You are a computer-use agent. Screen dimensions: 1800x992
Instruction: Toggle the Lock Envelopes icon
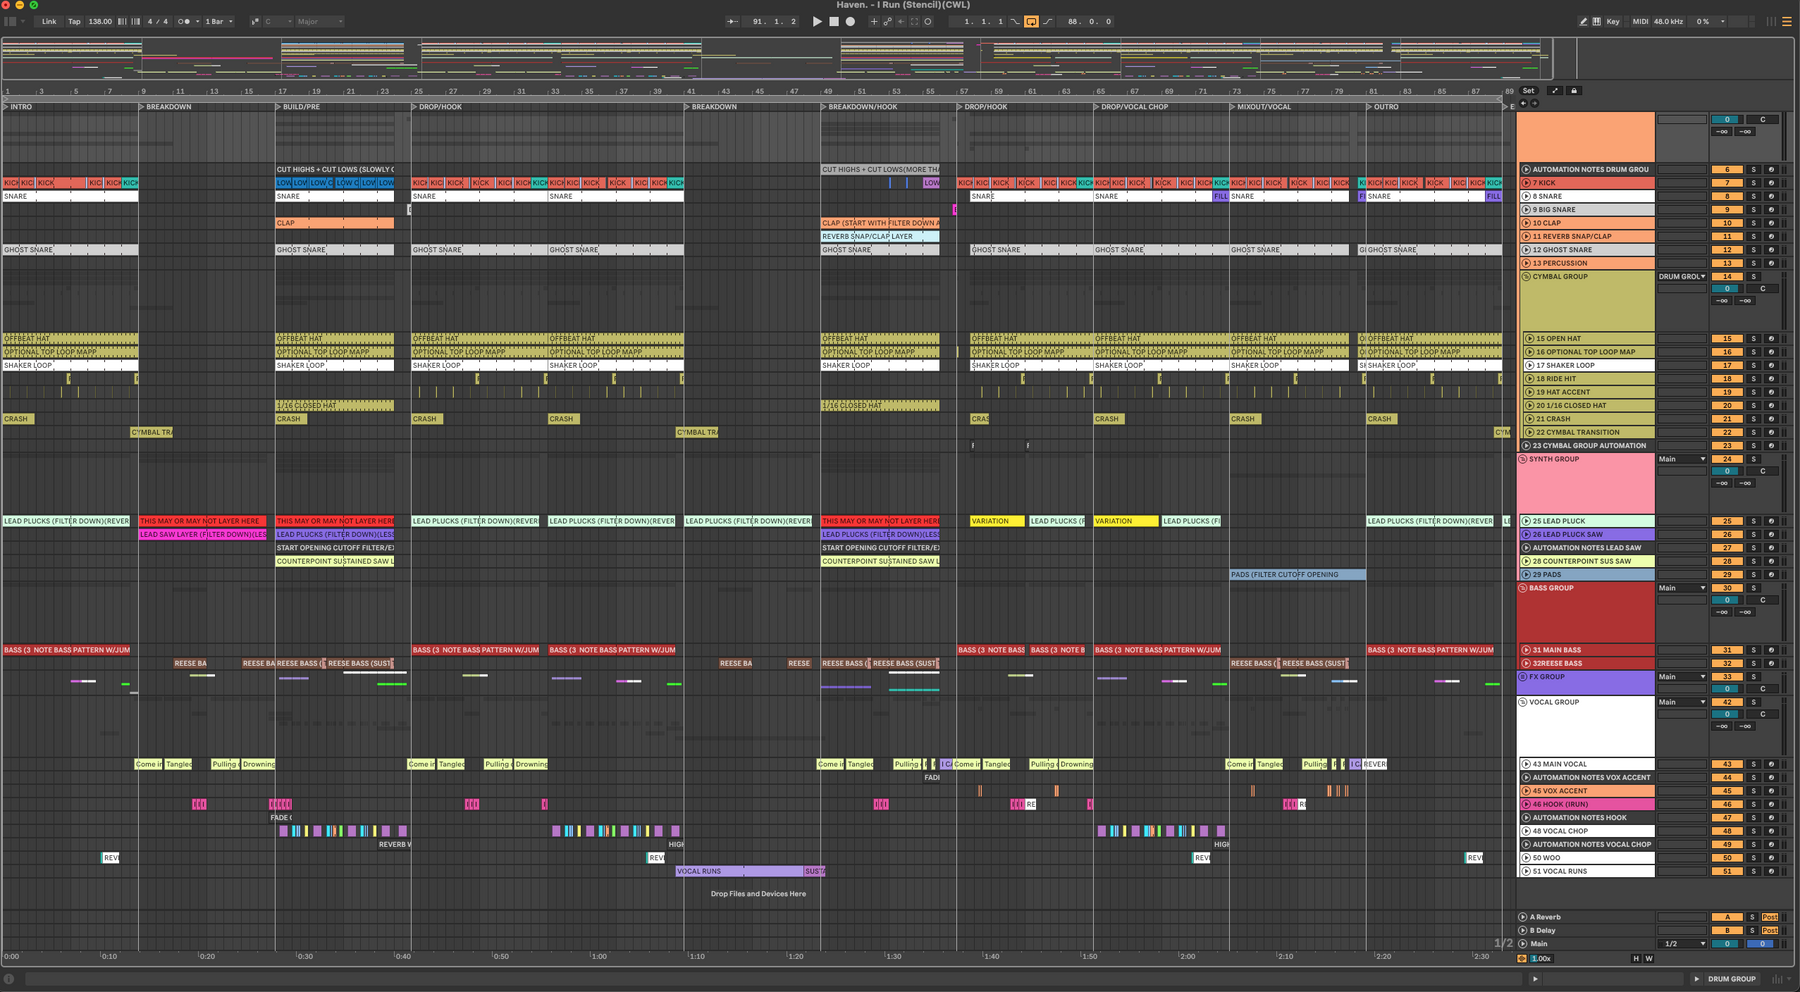tap(1573, 91)
